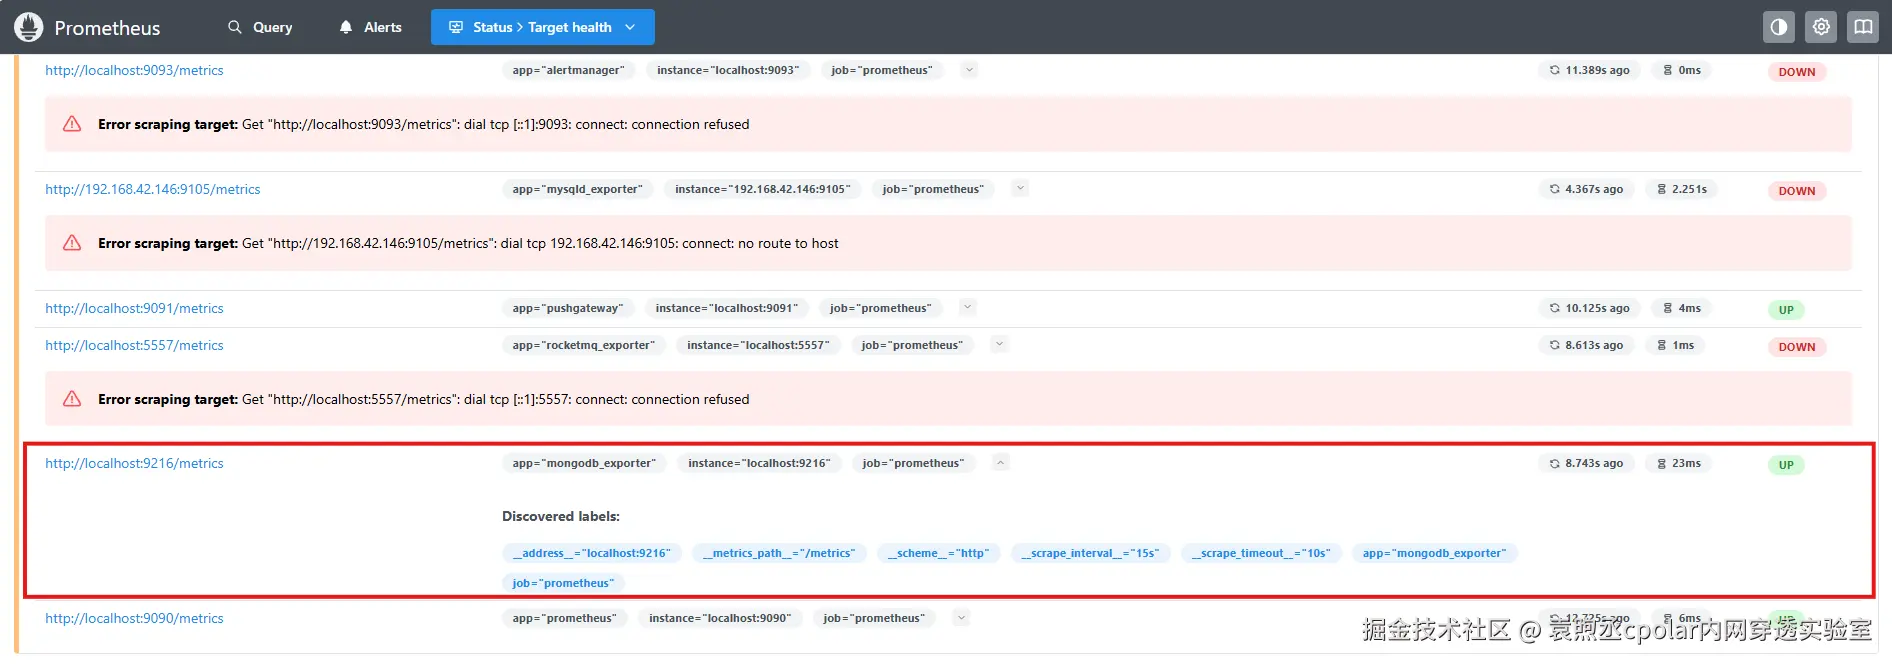Click the app="rocketmq_exporter" label badge

(584, 345)
